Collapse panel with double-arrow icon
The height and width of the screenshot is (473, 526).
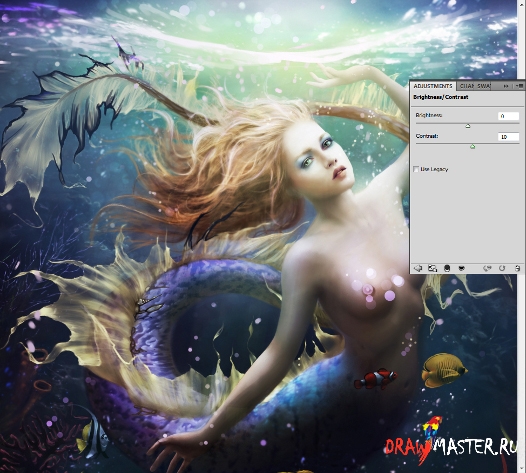[x=506, y=86]
